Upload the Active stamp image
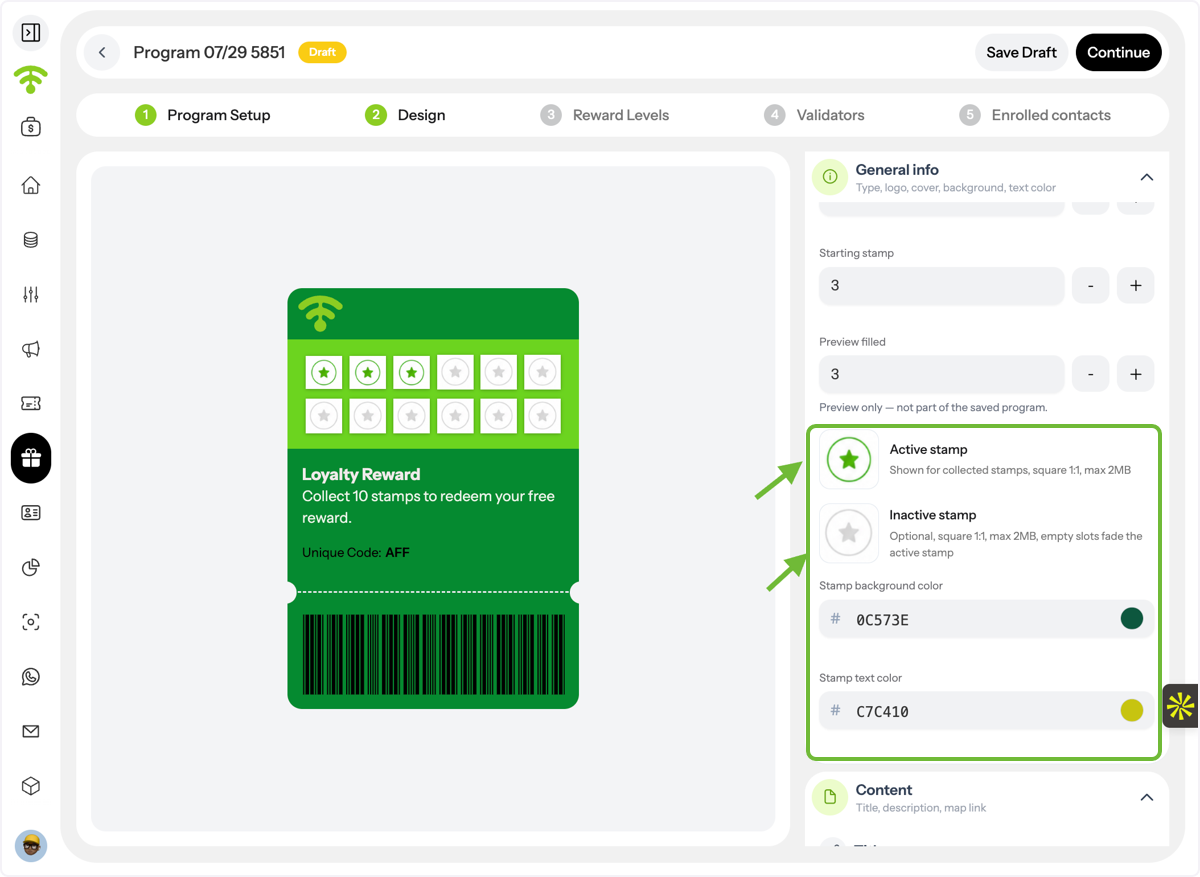 click(x=849, y=460)
